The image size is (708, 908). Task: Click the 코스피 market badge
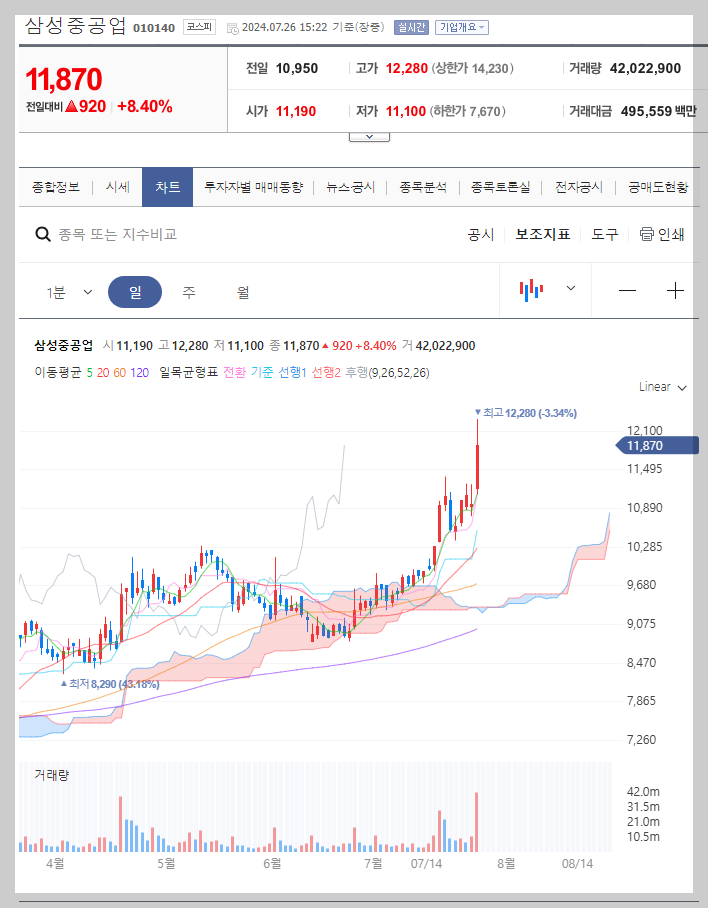(x=199, y=27)
